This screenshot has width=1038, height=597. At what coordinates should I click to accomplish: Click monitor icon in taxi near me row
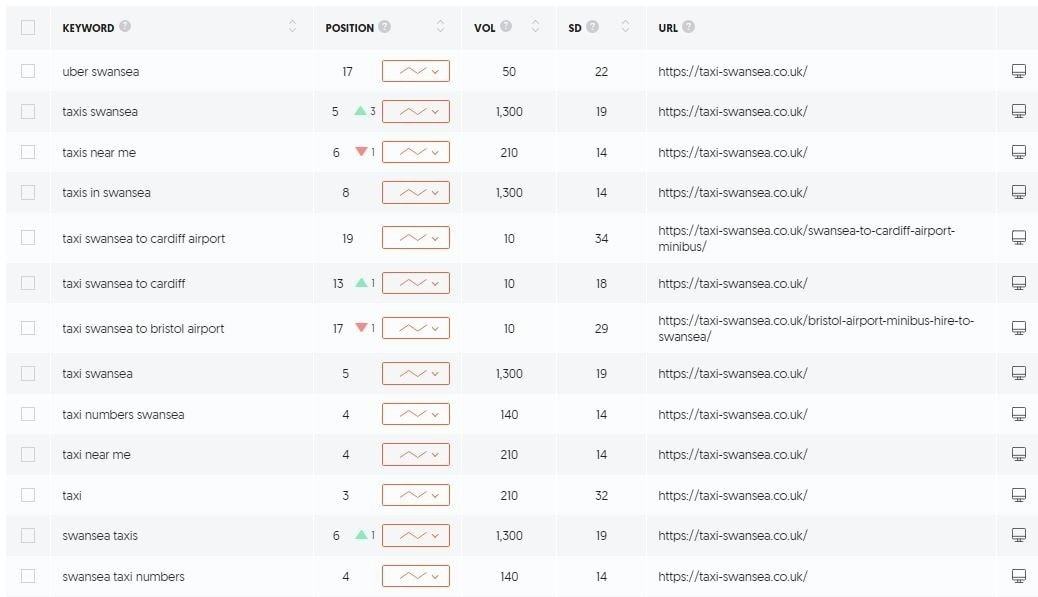coord(1019,454)
